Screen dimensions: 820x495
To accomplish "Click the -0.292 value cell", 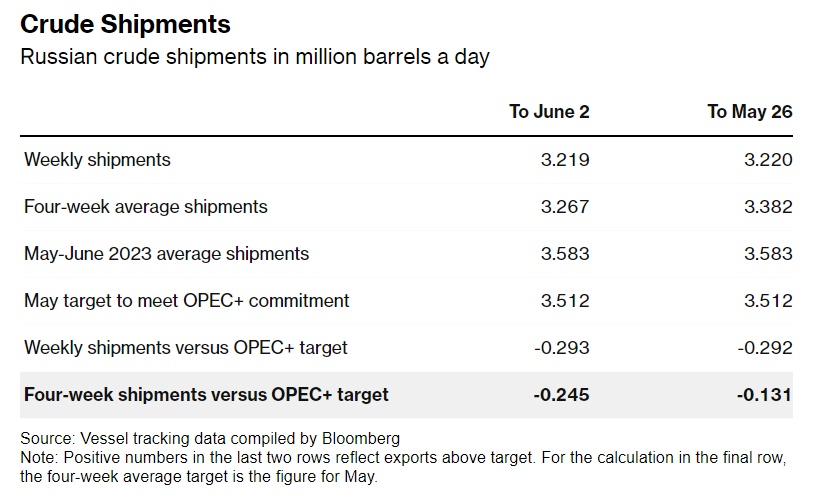I will [767, 348].
